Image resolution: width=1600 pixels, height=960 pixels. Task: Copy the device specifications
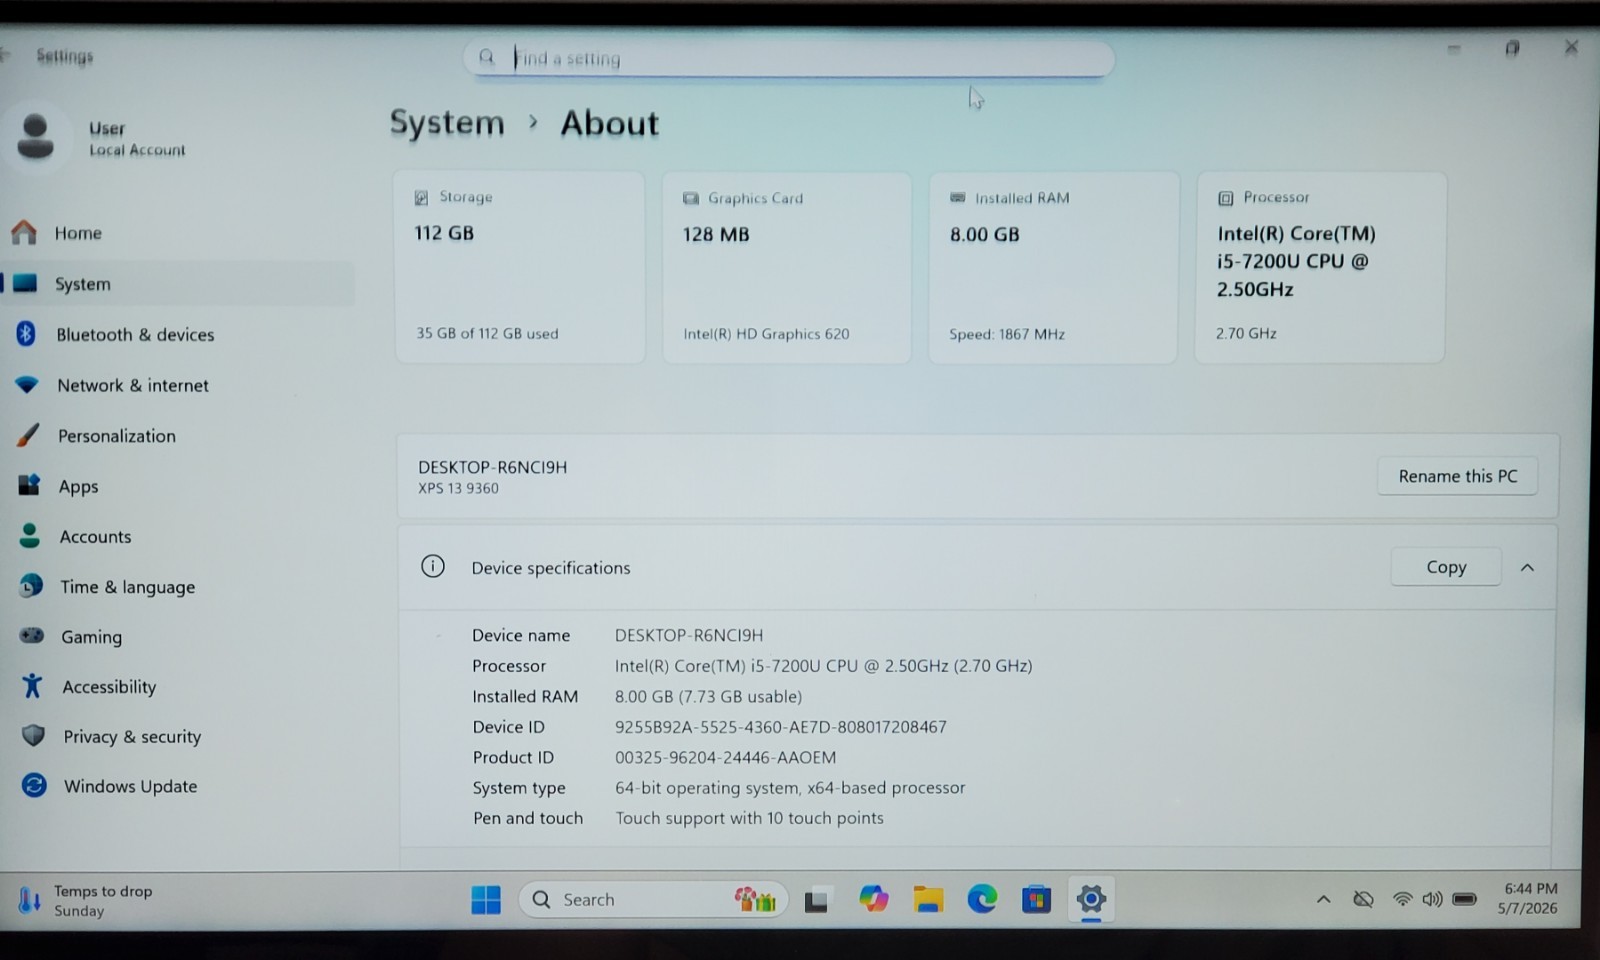1446,567
